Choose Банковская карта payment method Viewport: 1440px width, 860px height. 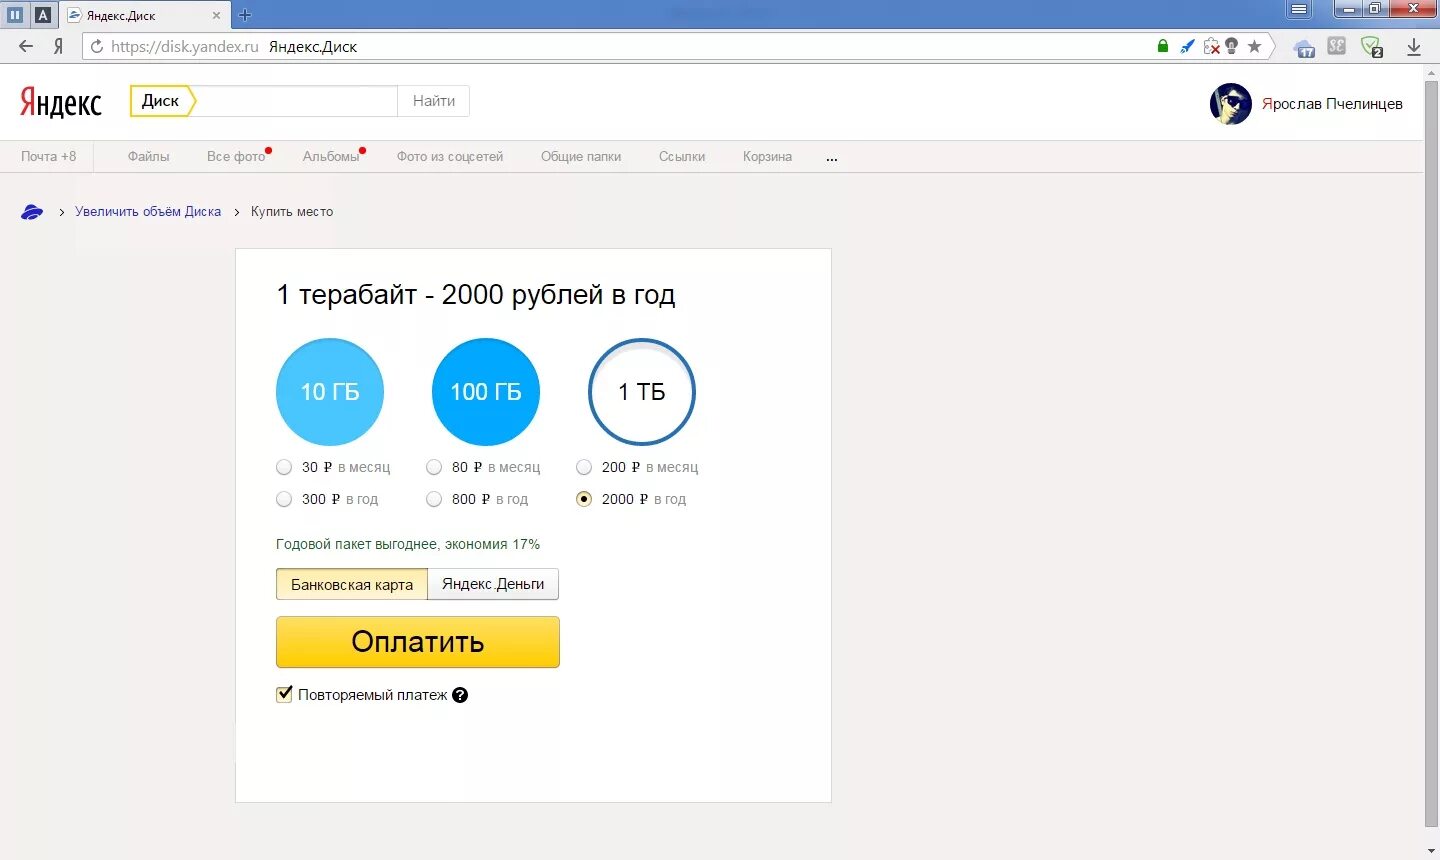click(x=352, y=584)
